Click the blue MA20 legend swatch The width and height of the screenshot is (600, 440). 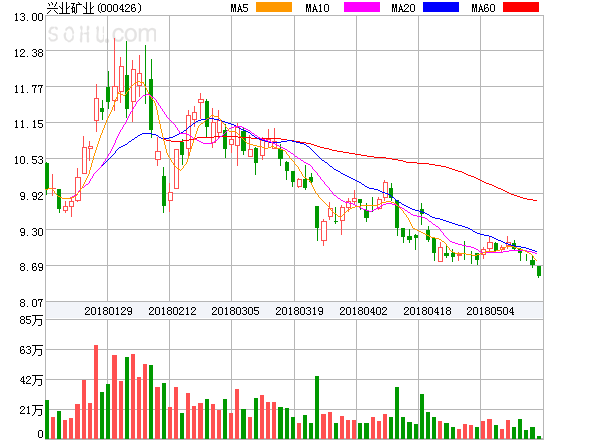pos(441,7)
